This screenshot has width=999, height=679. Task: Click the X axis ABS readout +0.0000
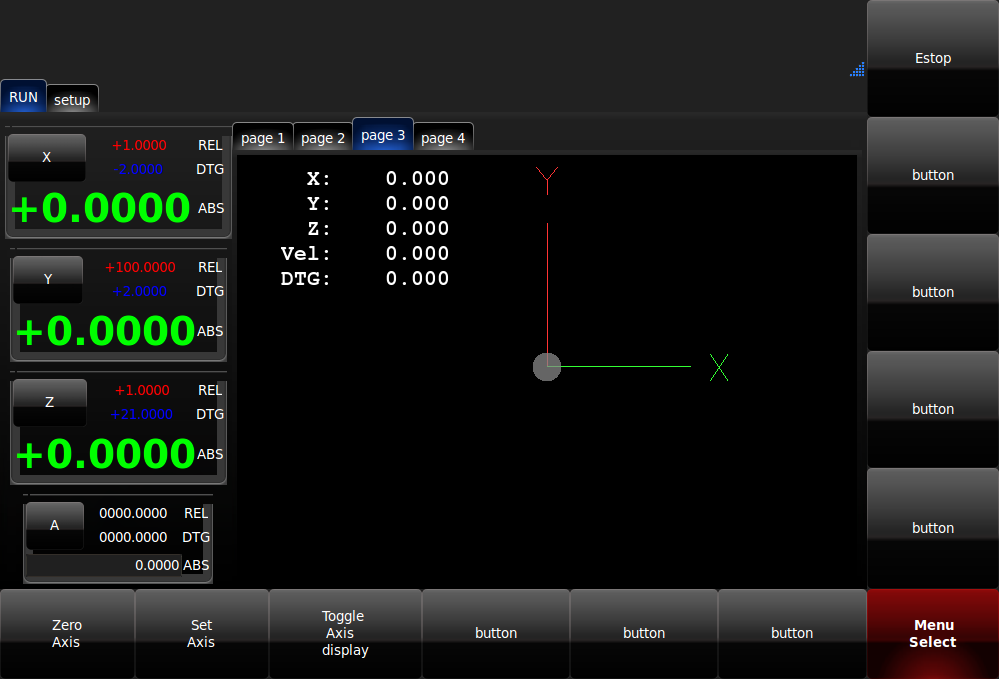pyautogui.click(x=101, y=208)
